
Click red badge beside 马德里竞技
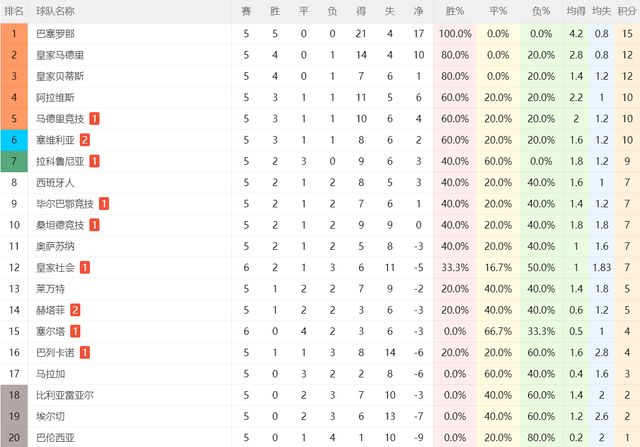(x=94, y=119)
